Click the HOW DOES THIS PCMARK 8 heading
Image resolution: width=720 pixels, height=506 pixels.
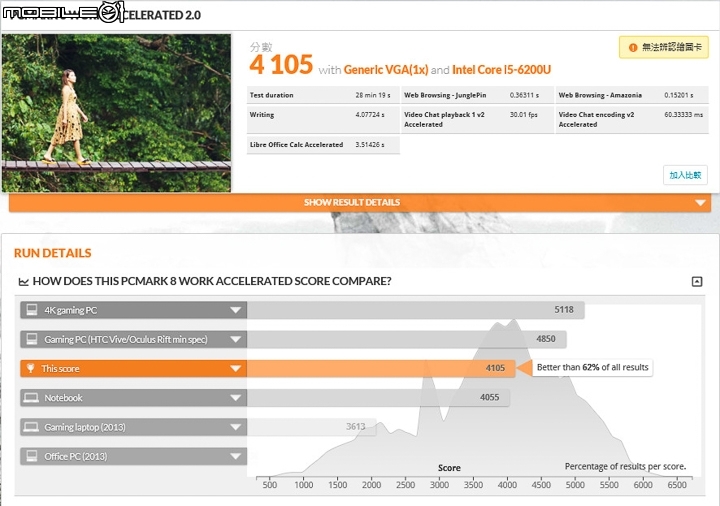click(212, 281)
